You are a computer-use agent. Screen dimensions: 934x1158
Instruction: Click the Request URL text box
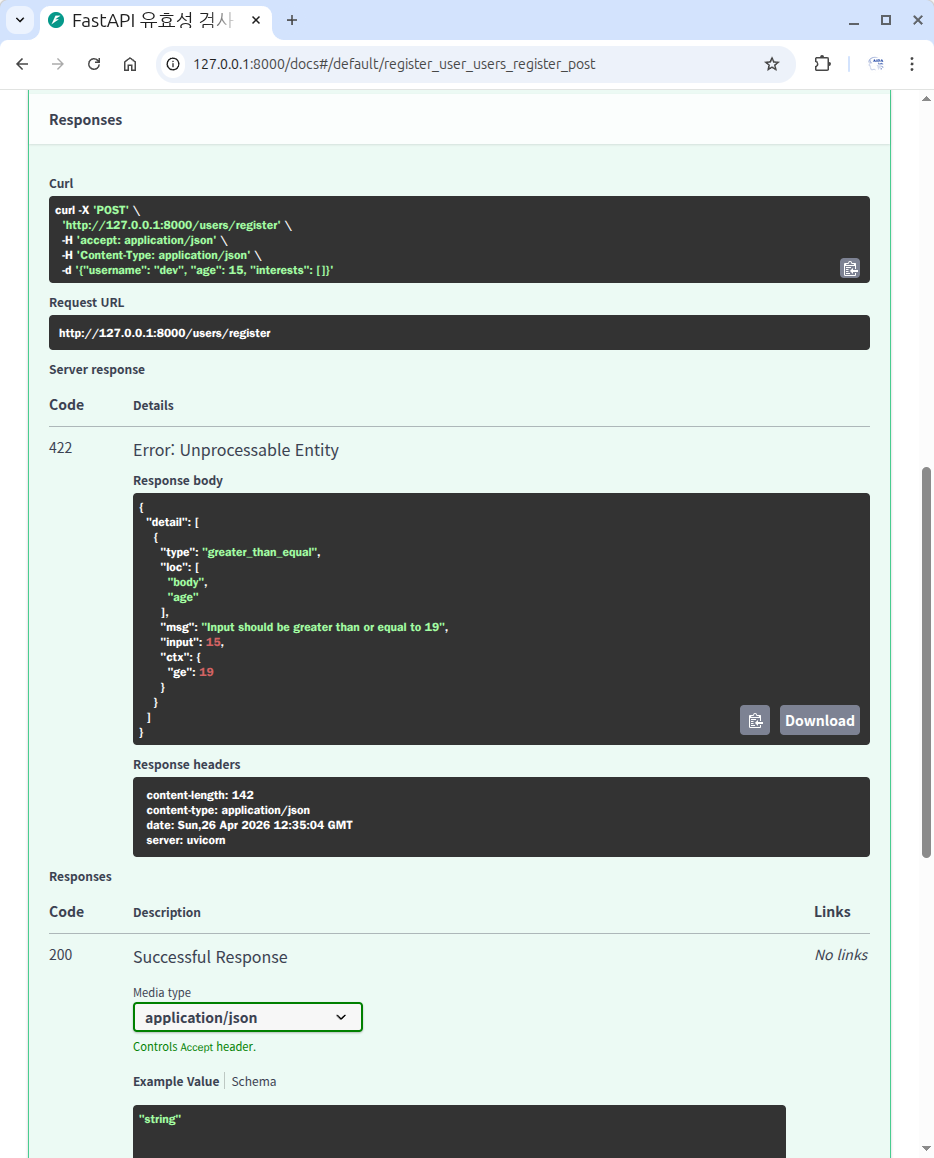[x=459, y=333]
